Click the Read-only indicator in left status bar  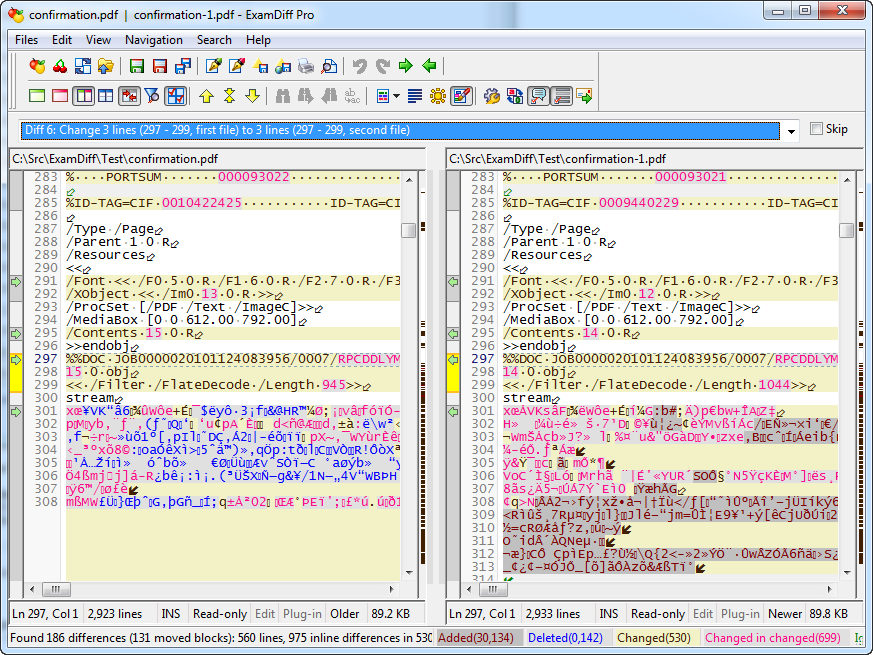pyautogui.click(x=220, y=614)
